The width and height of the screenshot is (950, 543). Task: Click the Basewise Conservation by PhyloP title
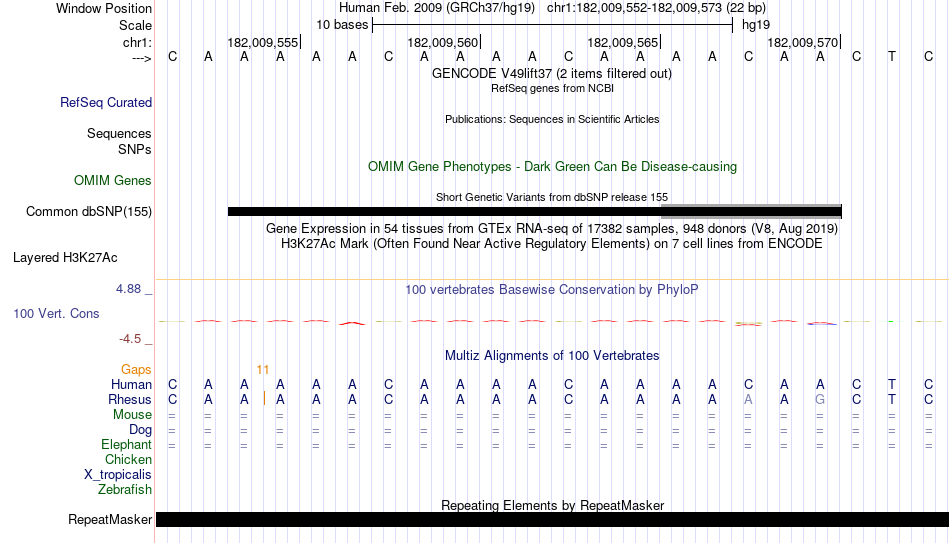[551, 290]
